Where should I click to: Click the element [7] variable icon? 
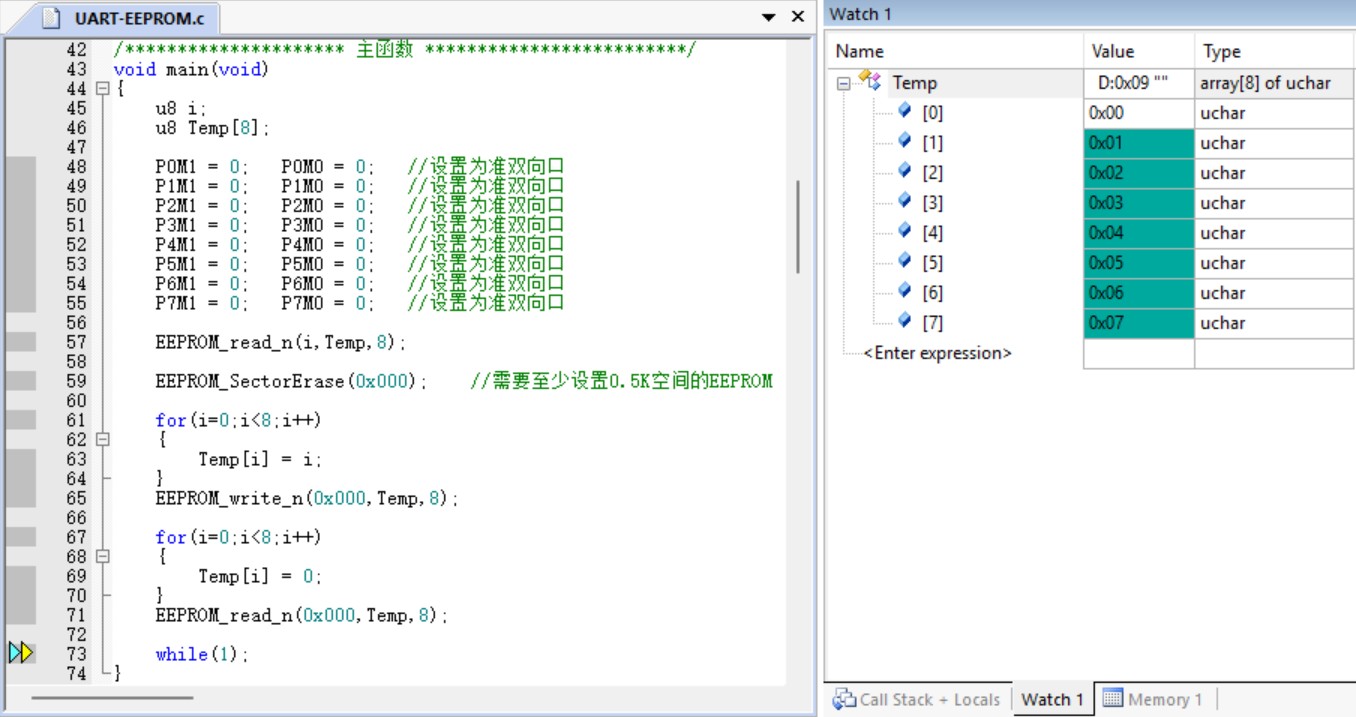point(905,322)
